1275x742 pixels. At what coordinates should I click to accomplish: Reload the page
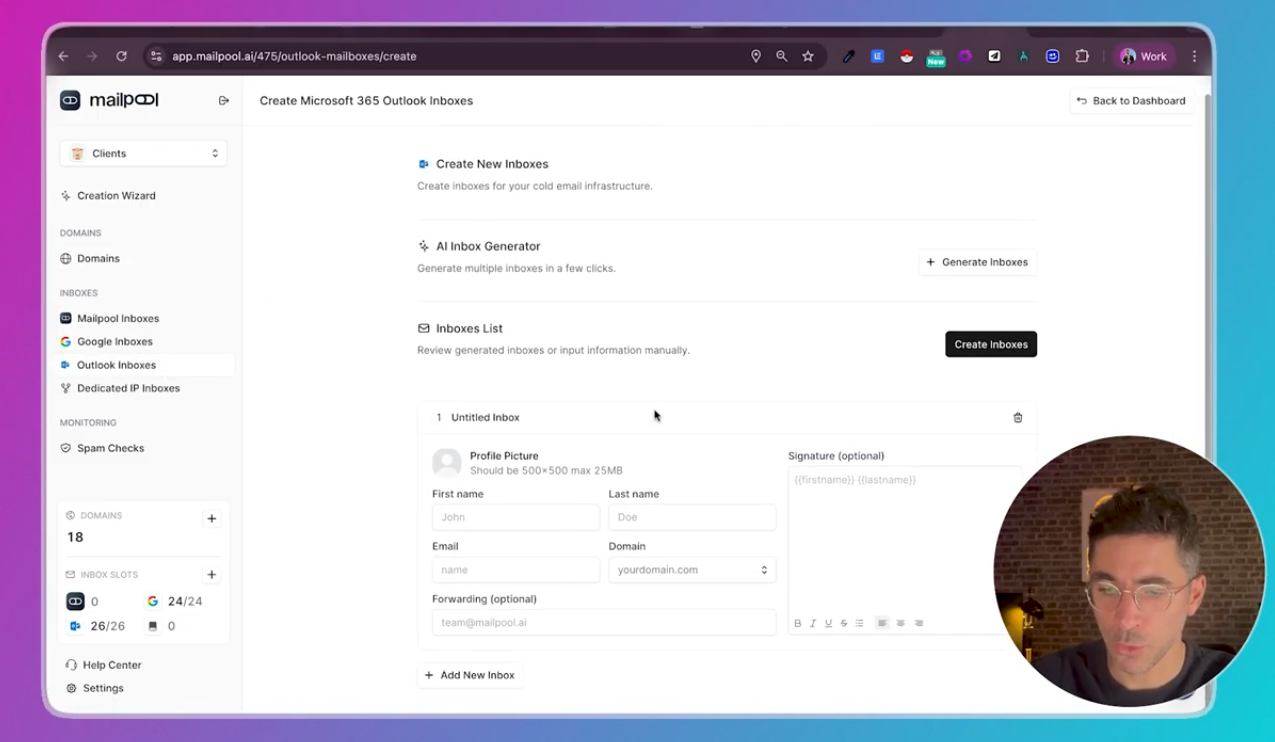pyautogui.click(x=121, y=56)
